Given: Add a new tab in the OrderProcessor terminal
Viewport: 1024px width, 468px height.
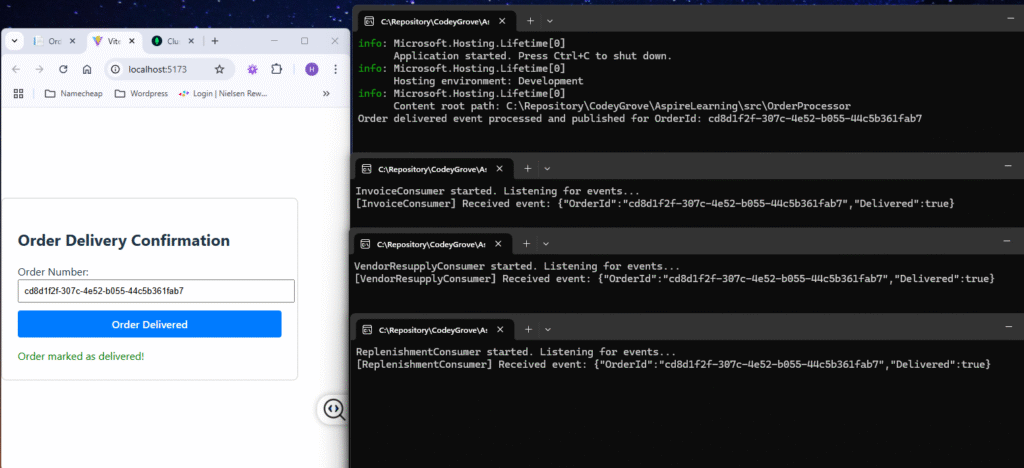Looking at the screenshot, I should coord(530,21).
